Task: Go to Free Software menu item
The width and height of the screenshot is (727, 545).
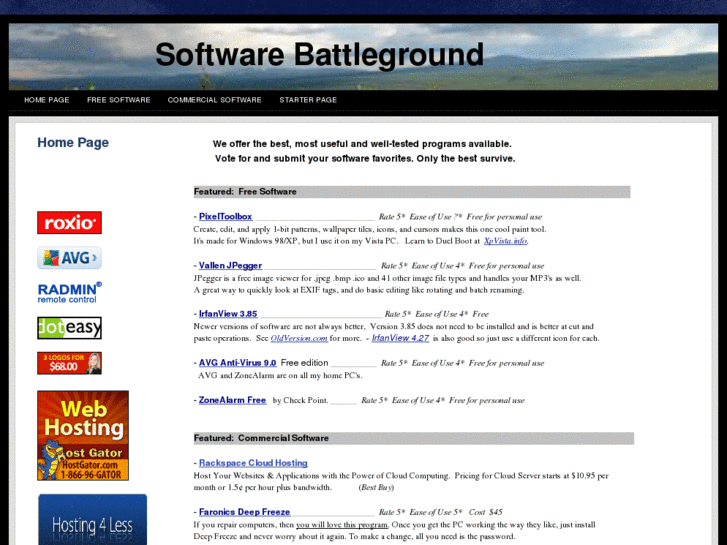Action: (x=118, y=100)
